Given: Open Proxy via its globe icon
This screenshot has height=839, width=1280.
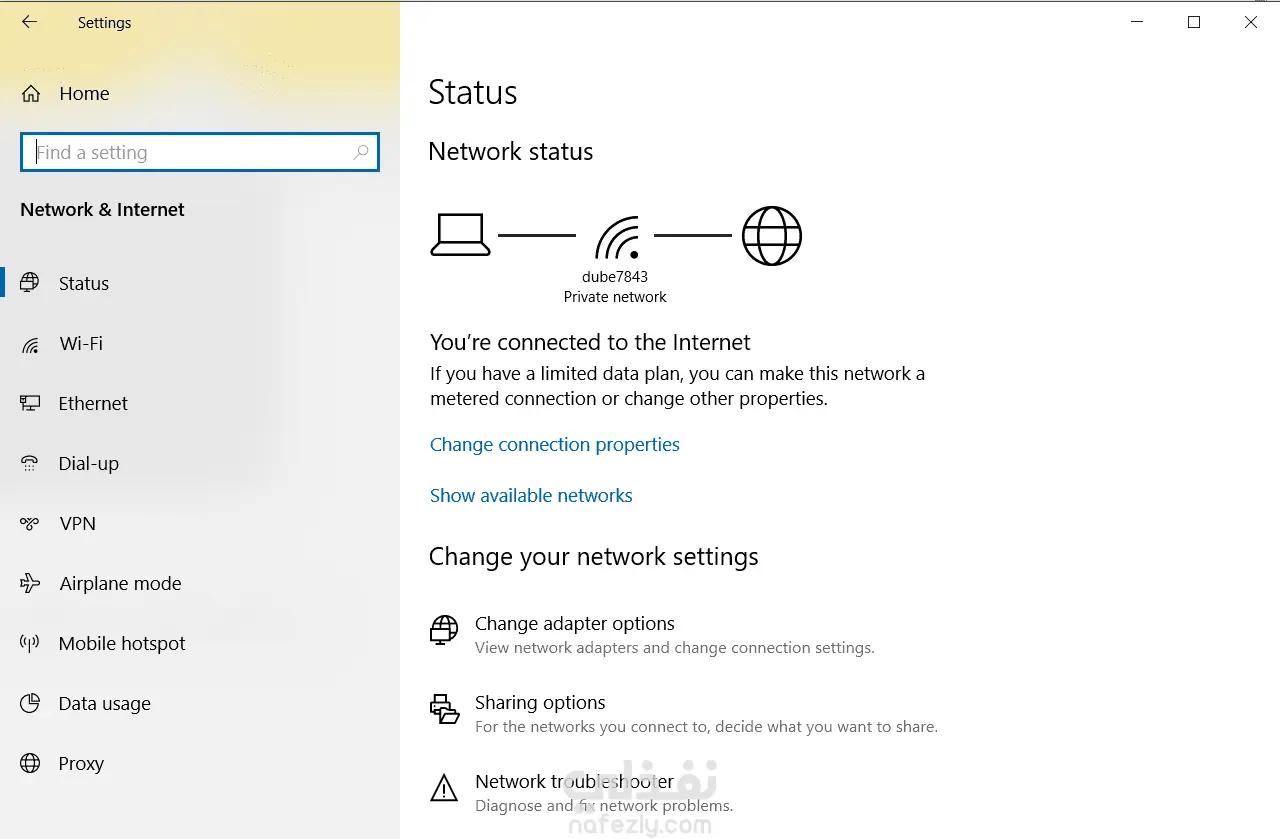Looking at the screenshot, I should (30, 763).
